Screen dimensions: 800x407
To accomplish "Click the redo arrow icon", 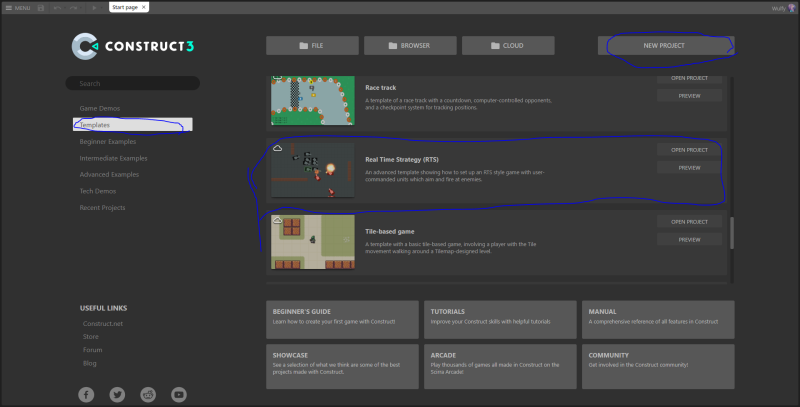I will (x=73, y=8).
